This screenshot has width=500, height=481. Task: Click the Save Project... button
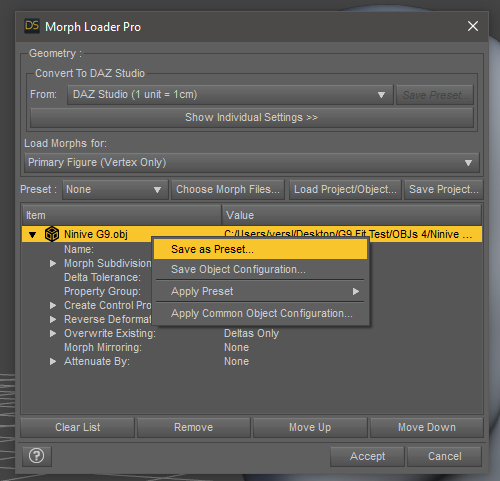pyautogui.click(x=444, y=190)
